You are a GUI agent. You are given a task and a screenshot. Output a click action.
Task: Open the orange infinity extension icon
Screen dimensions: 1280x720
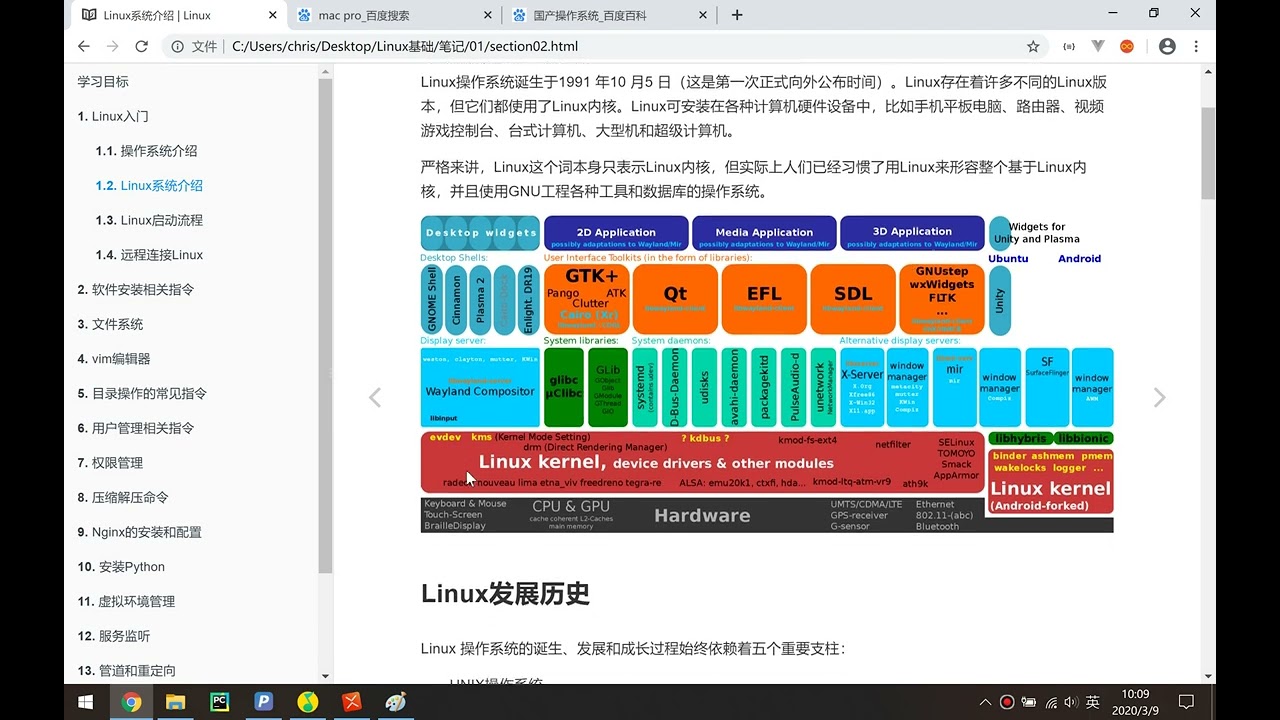pyautogui.click(x=1127, y=46)
